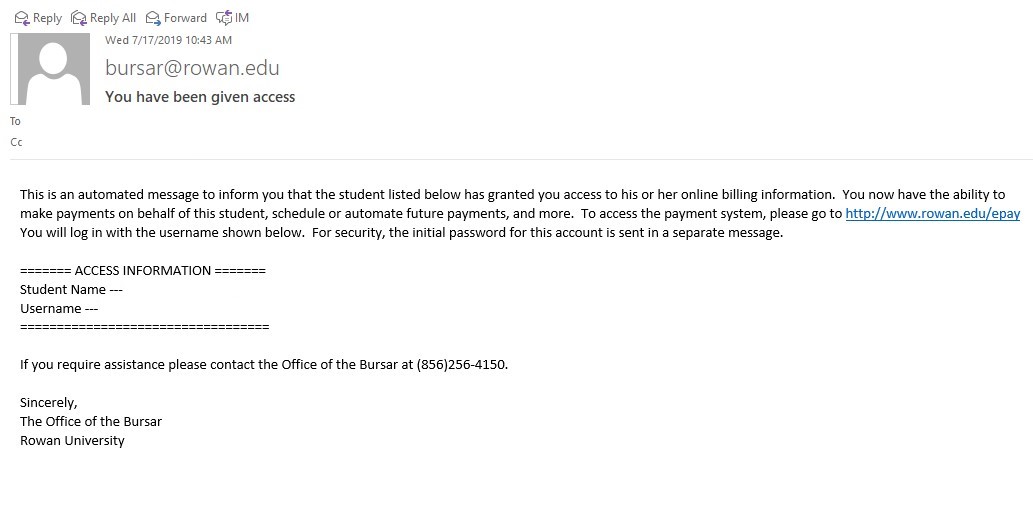Start an instant message via IM label
Viewport: 1033px width, 514px height.
(242, 18)
